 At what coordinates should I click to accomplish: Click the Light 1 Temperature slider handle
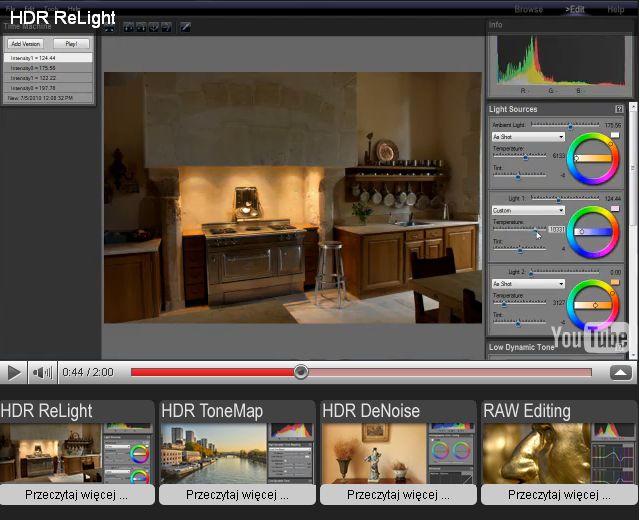click(536, 231)
